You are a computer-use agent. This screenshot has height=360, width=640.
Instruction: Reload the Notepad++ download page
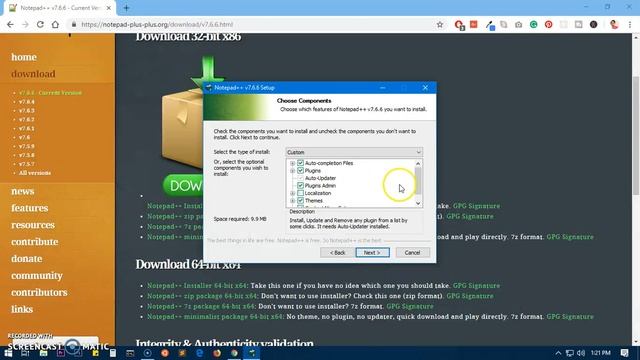40,24
